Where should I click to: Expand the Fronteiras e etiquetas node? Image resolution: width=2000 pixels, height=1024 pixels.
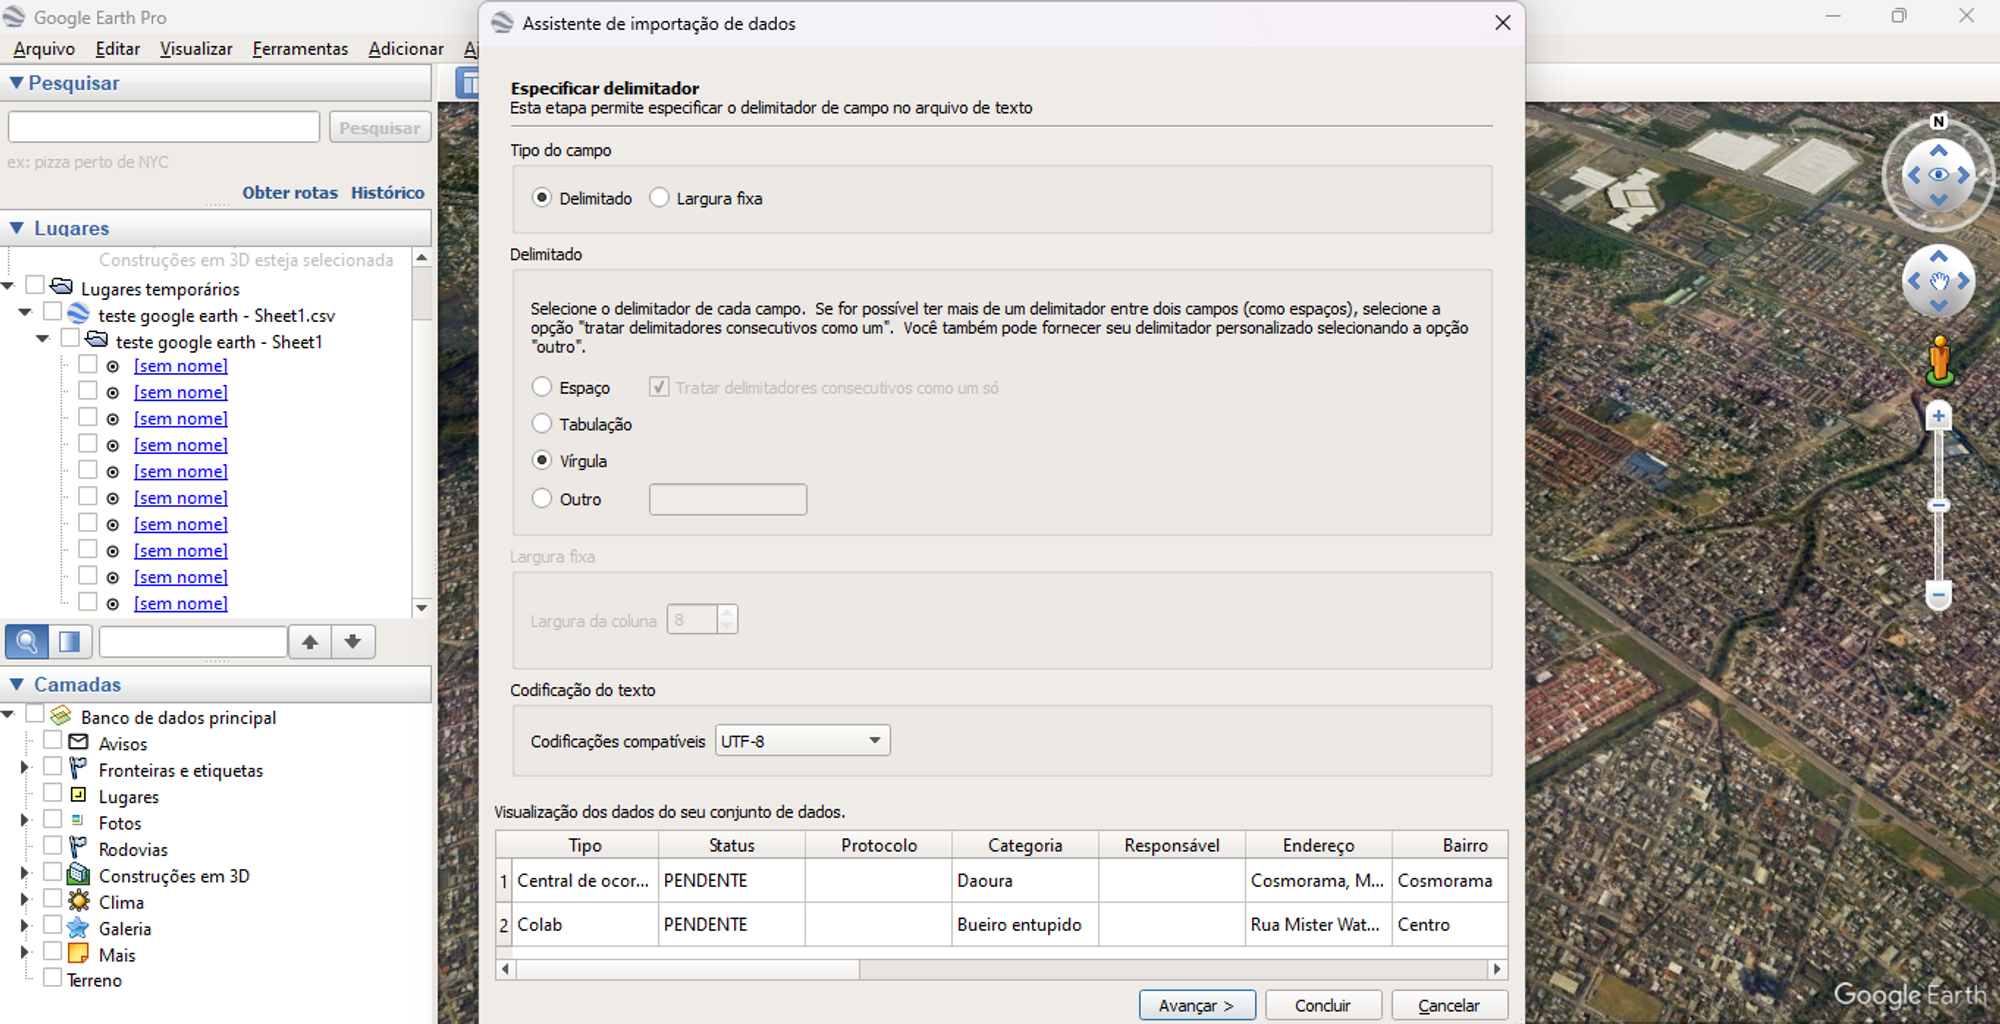[x=24, y=766]
